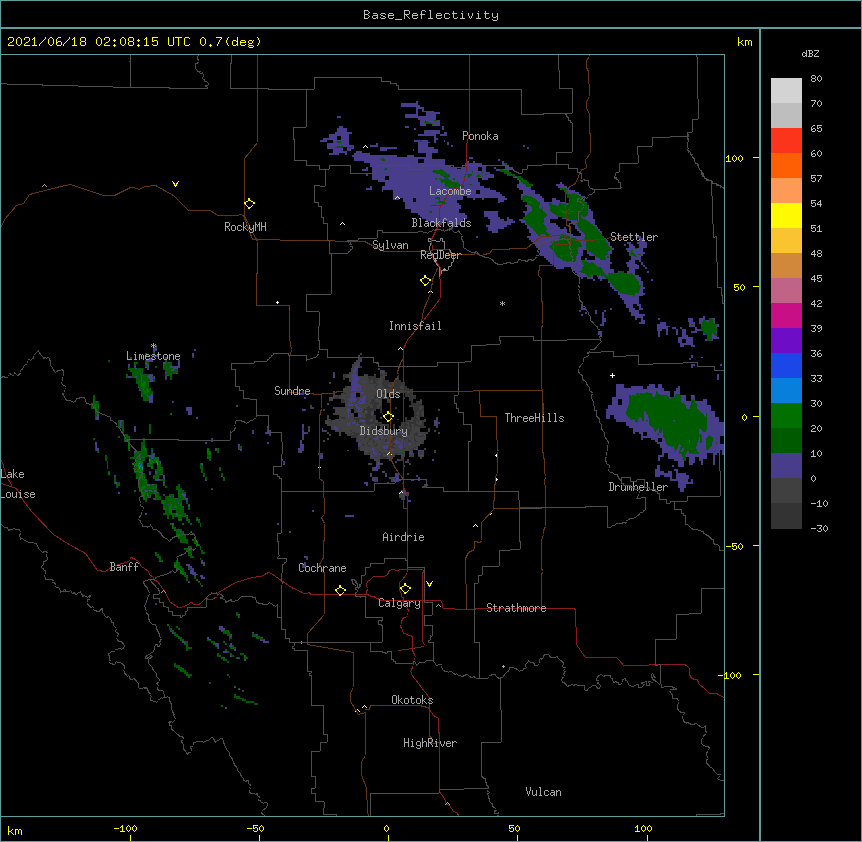Click the Okotoks town label
Viewport: 862px width, 842px height.
[412, 700]
